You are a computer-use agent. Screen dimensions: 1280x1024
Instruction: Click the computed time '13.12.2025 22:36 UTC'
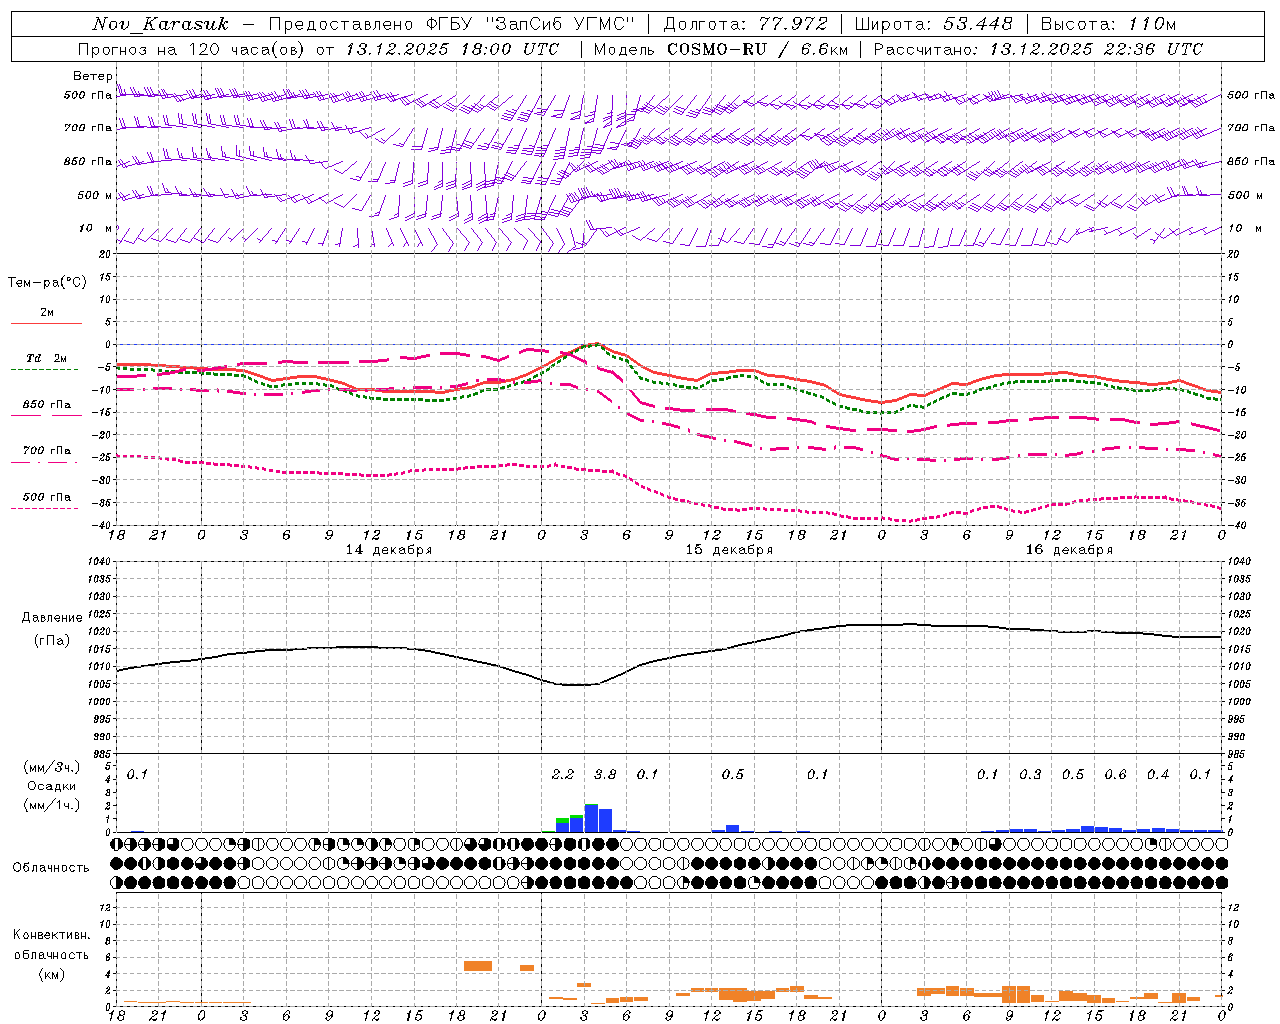click(1096, 49)
